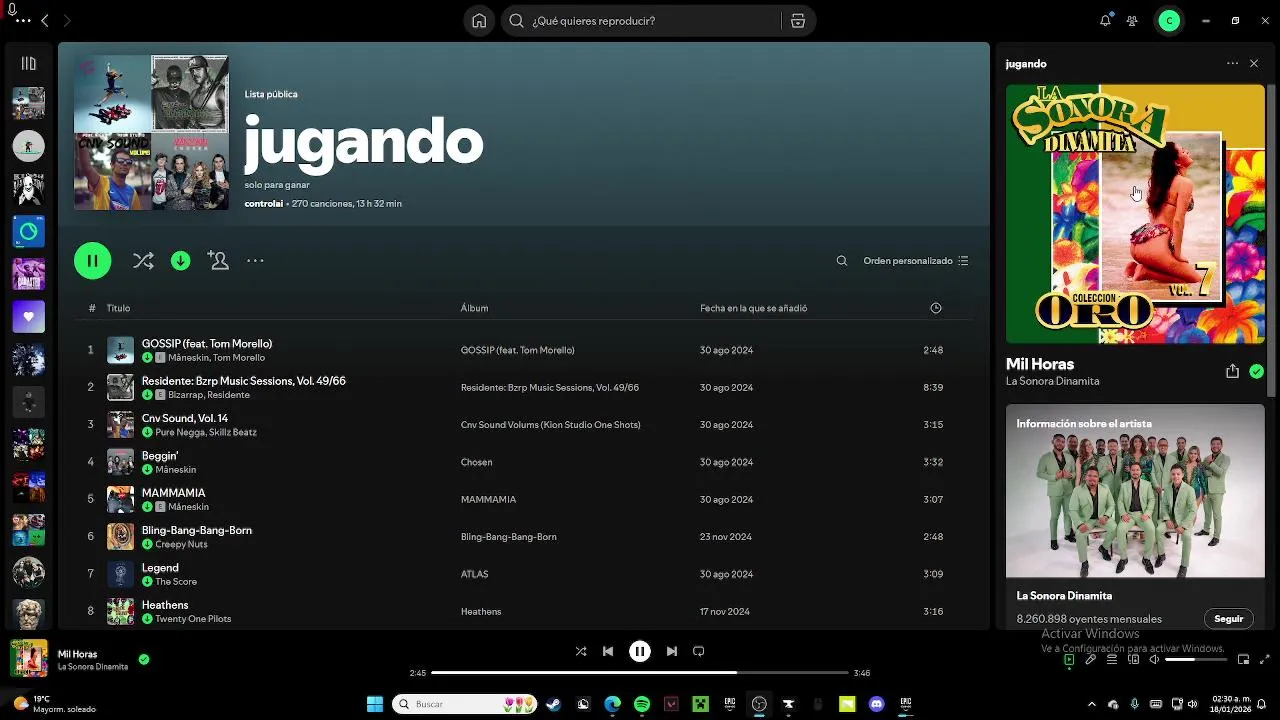Seek on the song progress bar

(639, 673)
